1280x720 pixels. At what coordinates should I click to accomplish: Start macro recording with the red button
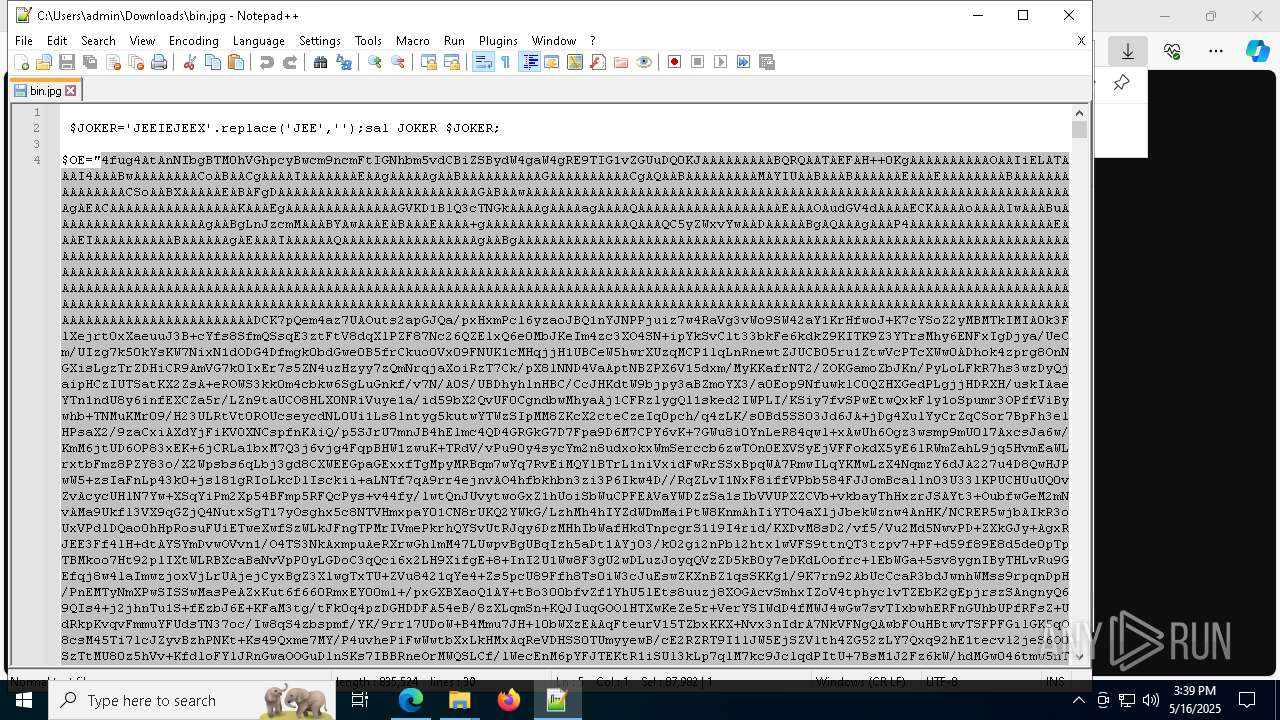[x=674, y=62]
